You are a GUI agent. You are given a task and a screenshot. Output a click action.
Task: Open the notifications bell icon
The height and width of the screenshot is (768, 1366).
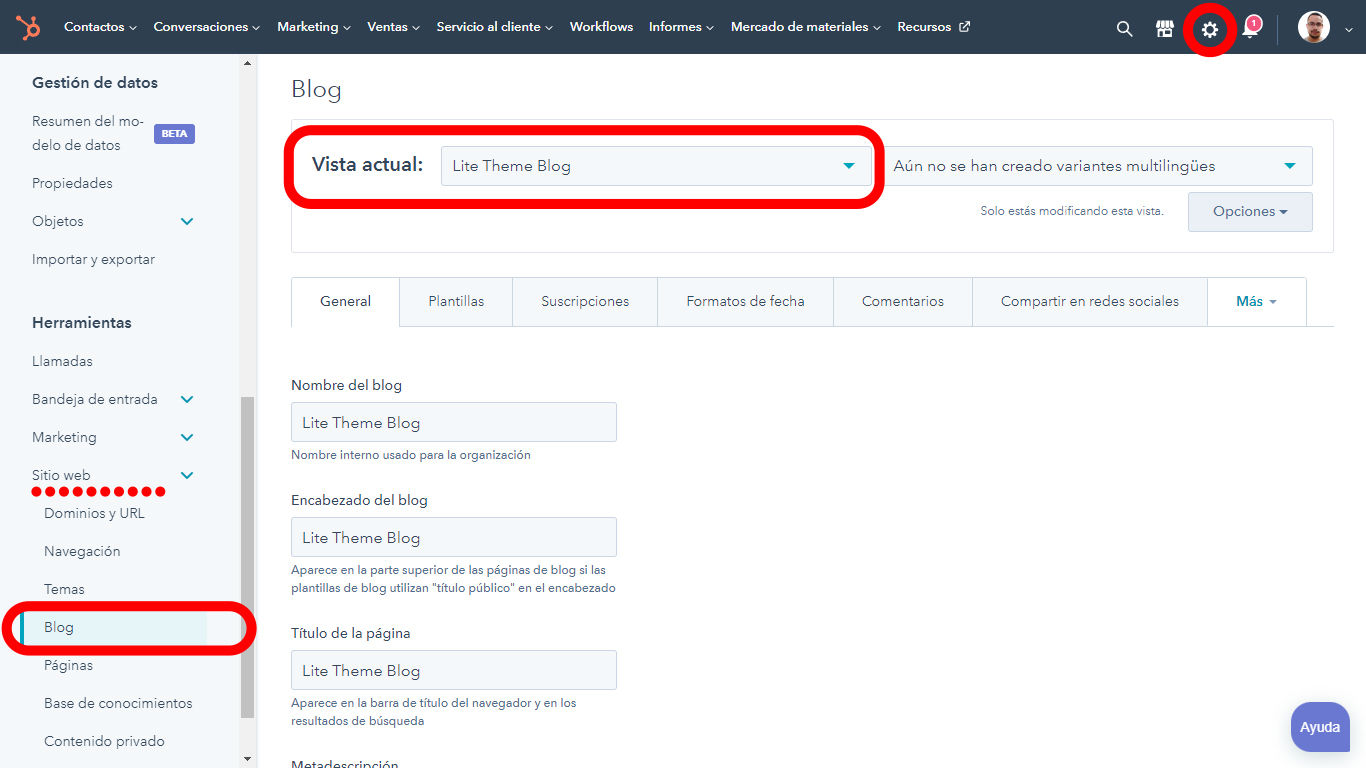pyautogui.click(x=1250, y=29)
